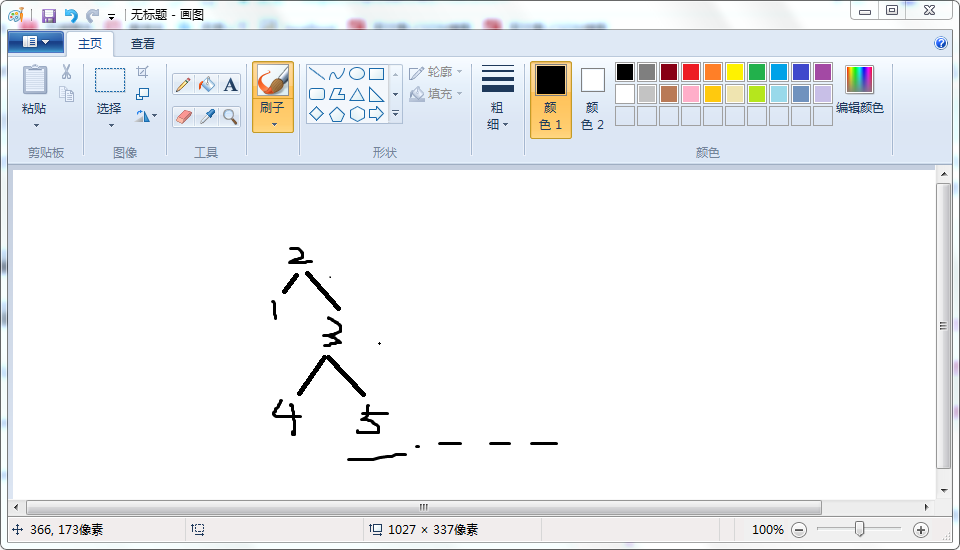The image size is (960, 550).
Task: Open Paint help question mark icon
Action: (941, 43)
